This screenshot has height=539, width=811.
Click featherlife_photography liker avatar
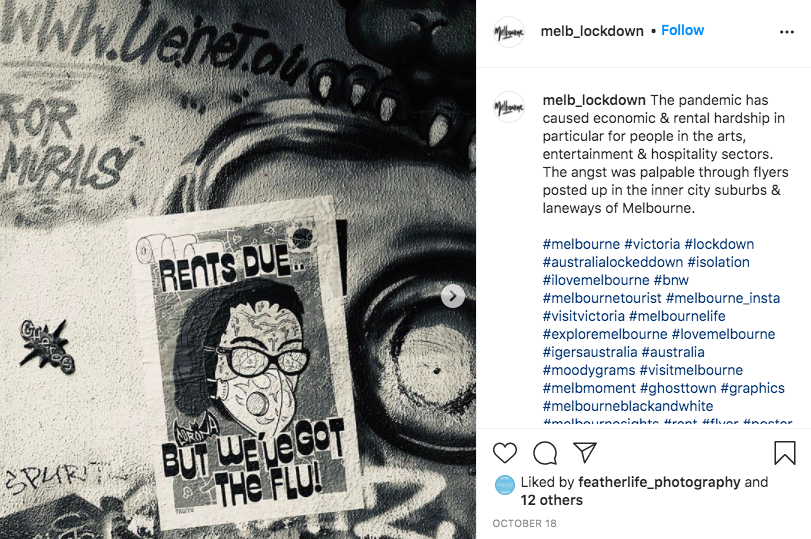tap(505, 485)
